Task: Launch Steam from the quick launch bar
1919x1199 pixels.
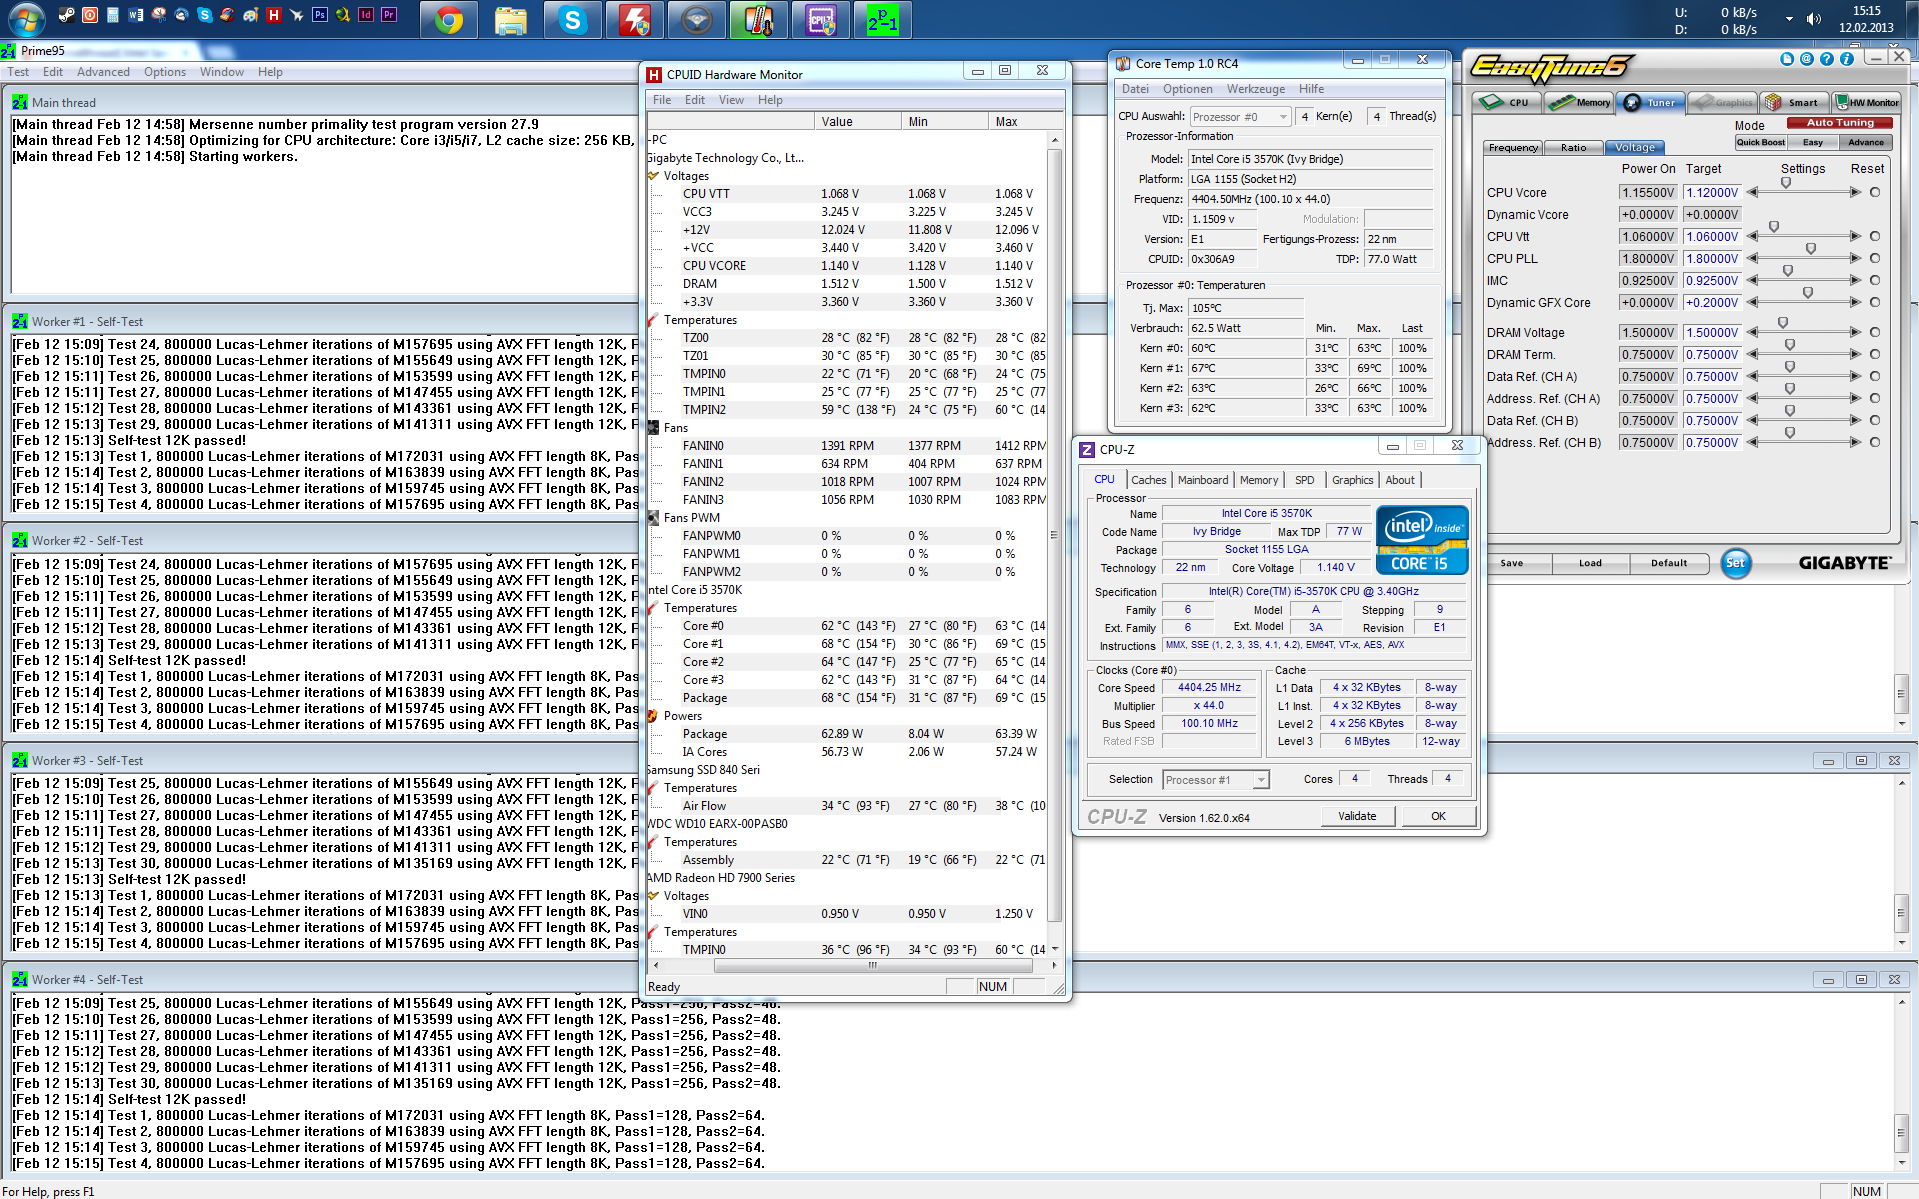Action: [66, 15]
